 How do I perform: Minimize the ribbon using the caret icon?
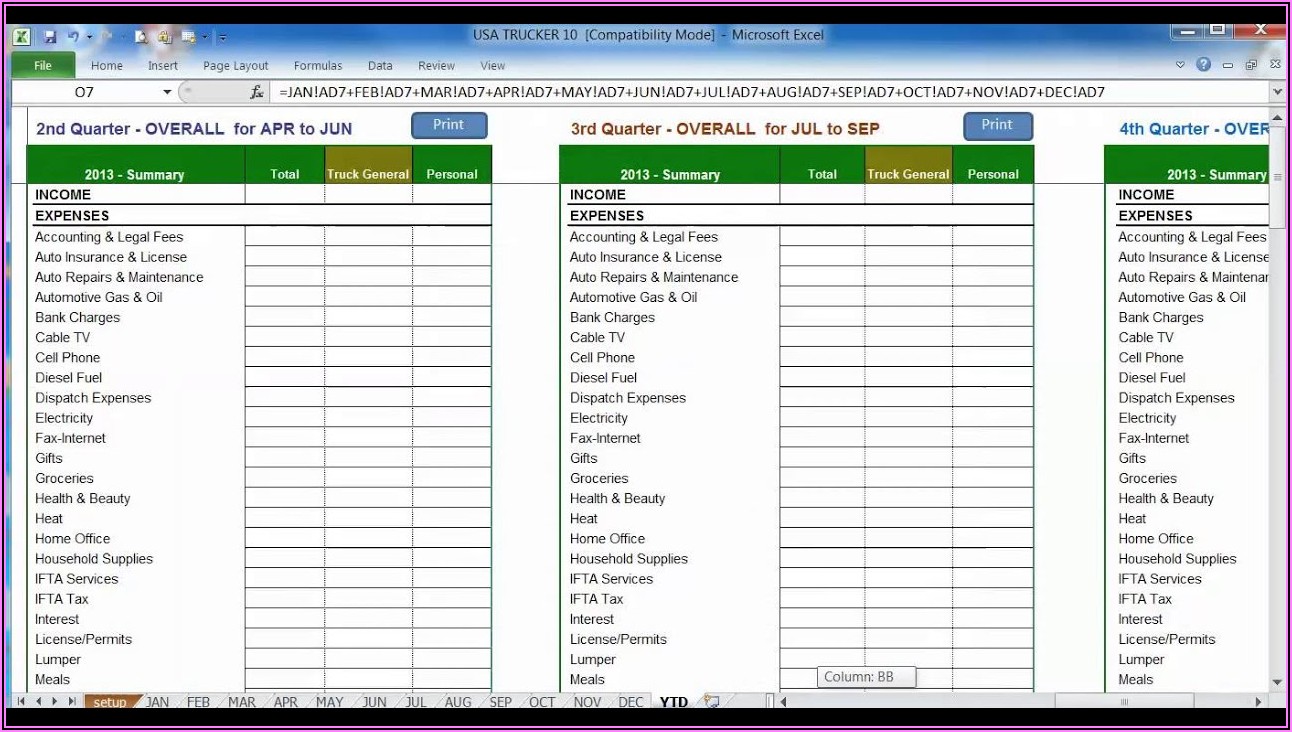[x=1181, y=65]
